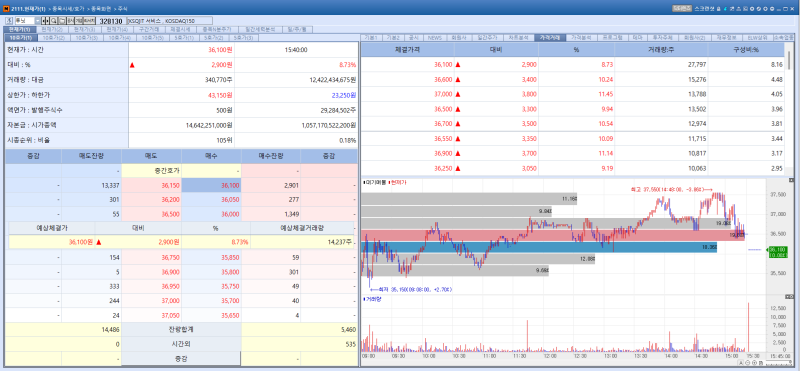Click the 거래량:주 column header

click(x=661, y=50)
